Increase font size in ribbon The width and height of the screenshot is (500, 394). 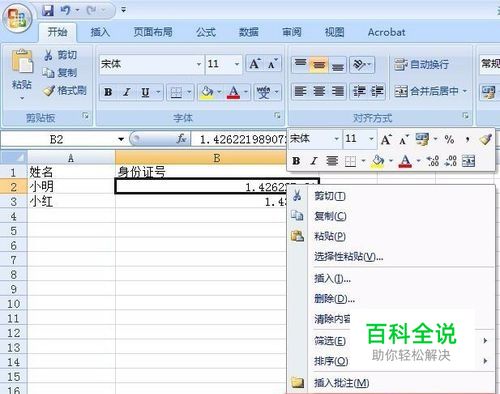coord(255,63)
